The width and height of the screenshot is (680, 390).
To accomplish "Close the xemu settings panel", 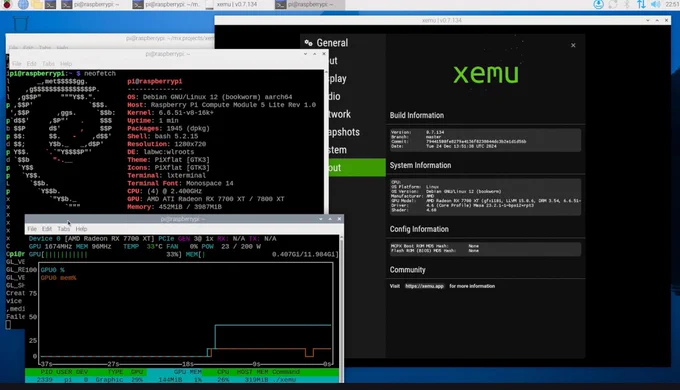I will tap(573, 45).
